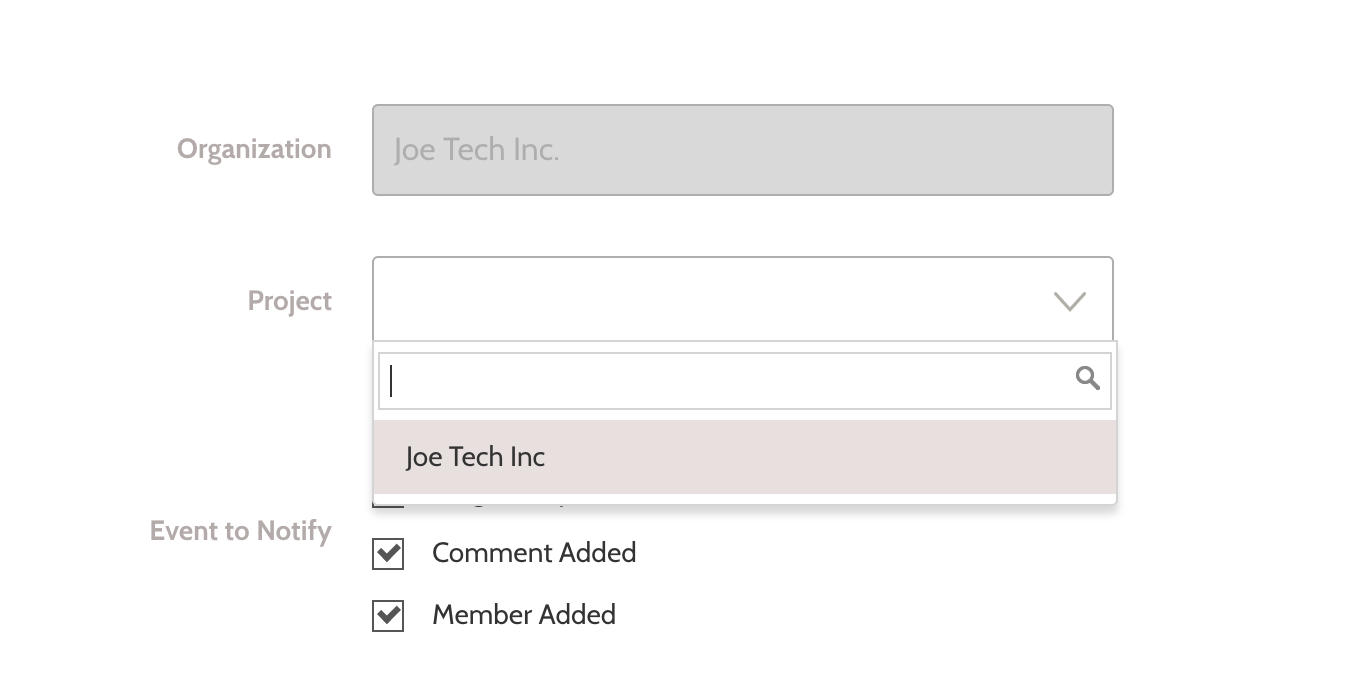Viewport: 1350px width, 698px height.
Task: Click the Event to Notify label
Action: click(x=241, y=531)
